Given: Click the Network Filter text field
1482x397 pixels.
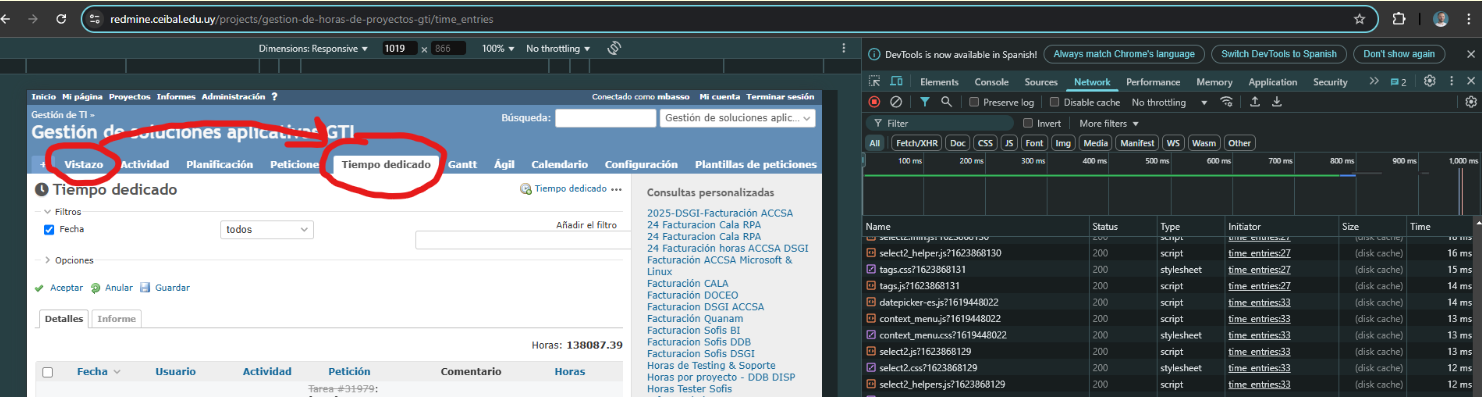Looking at the screenshot, I should point(941,123).
